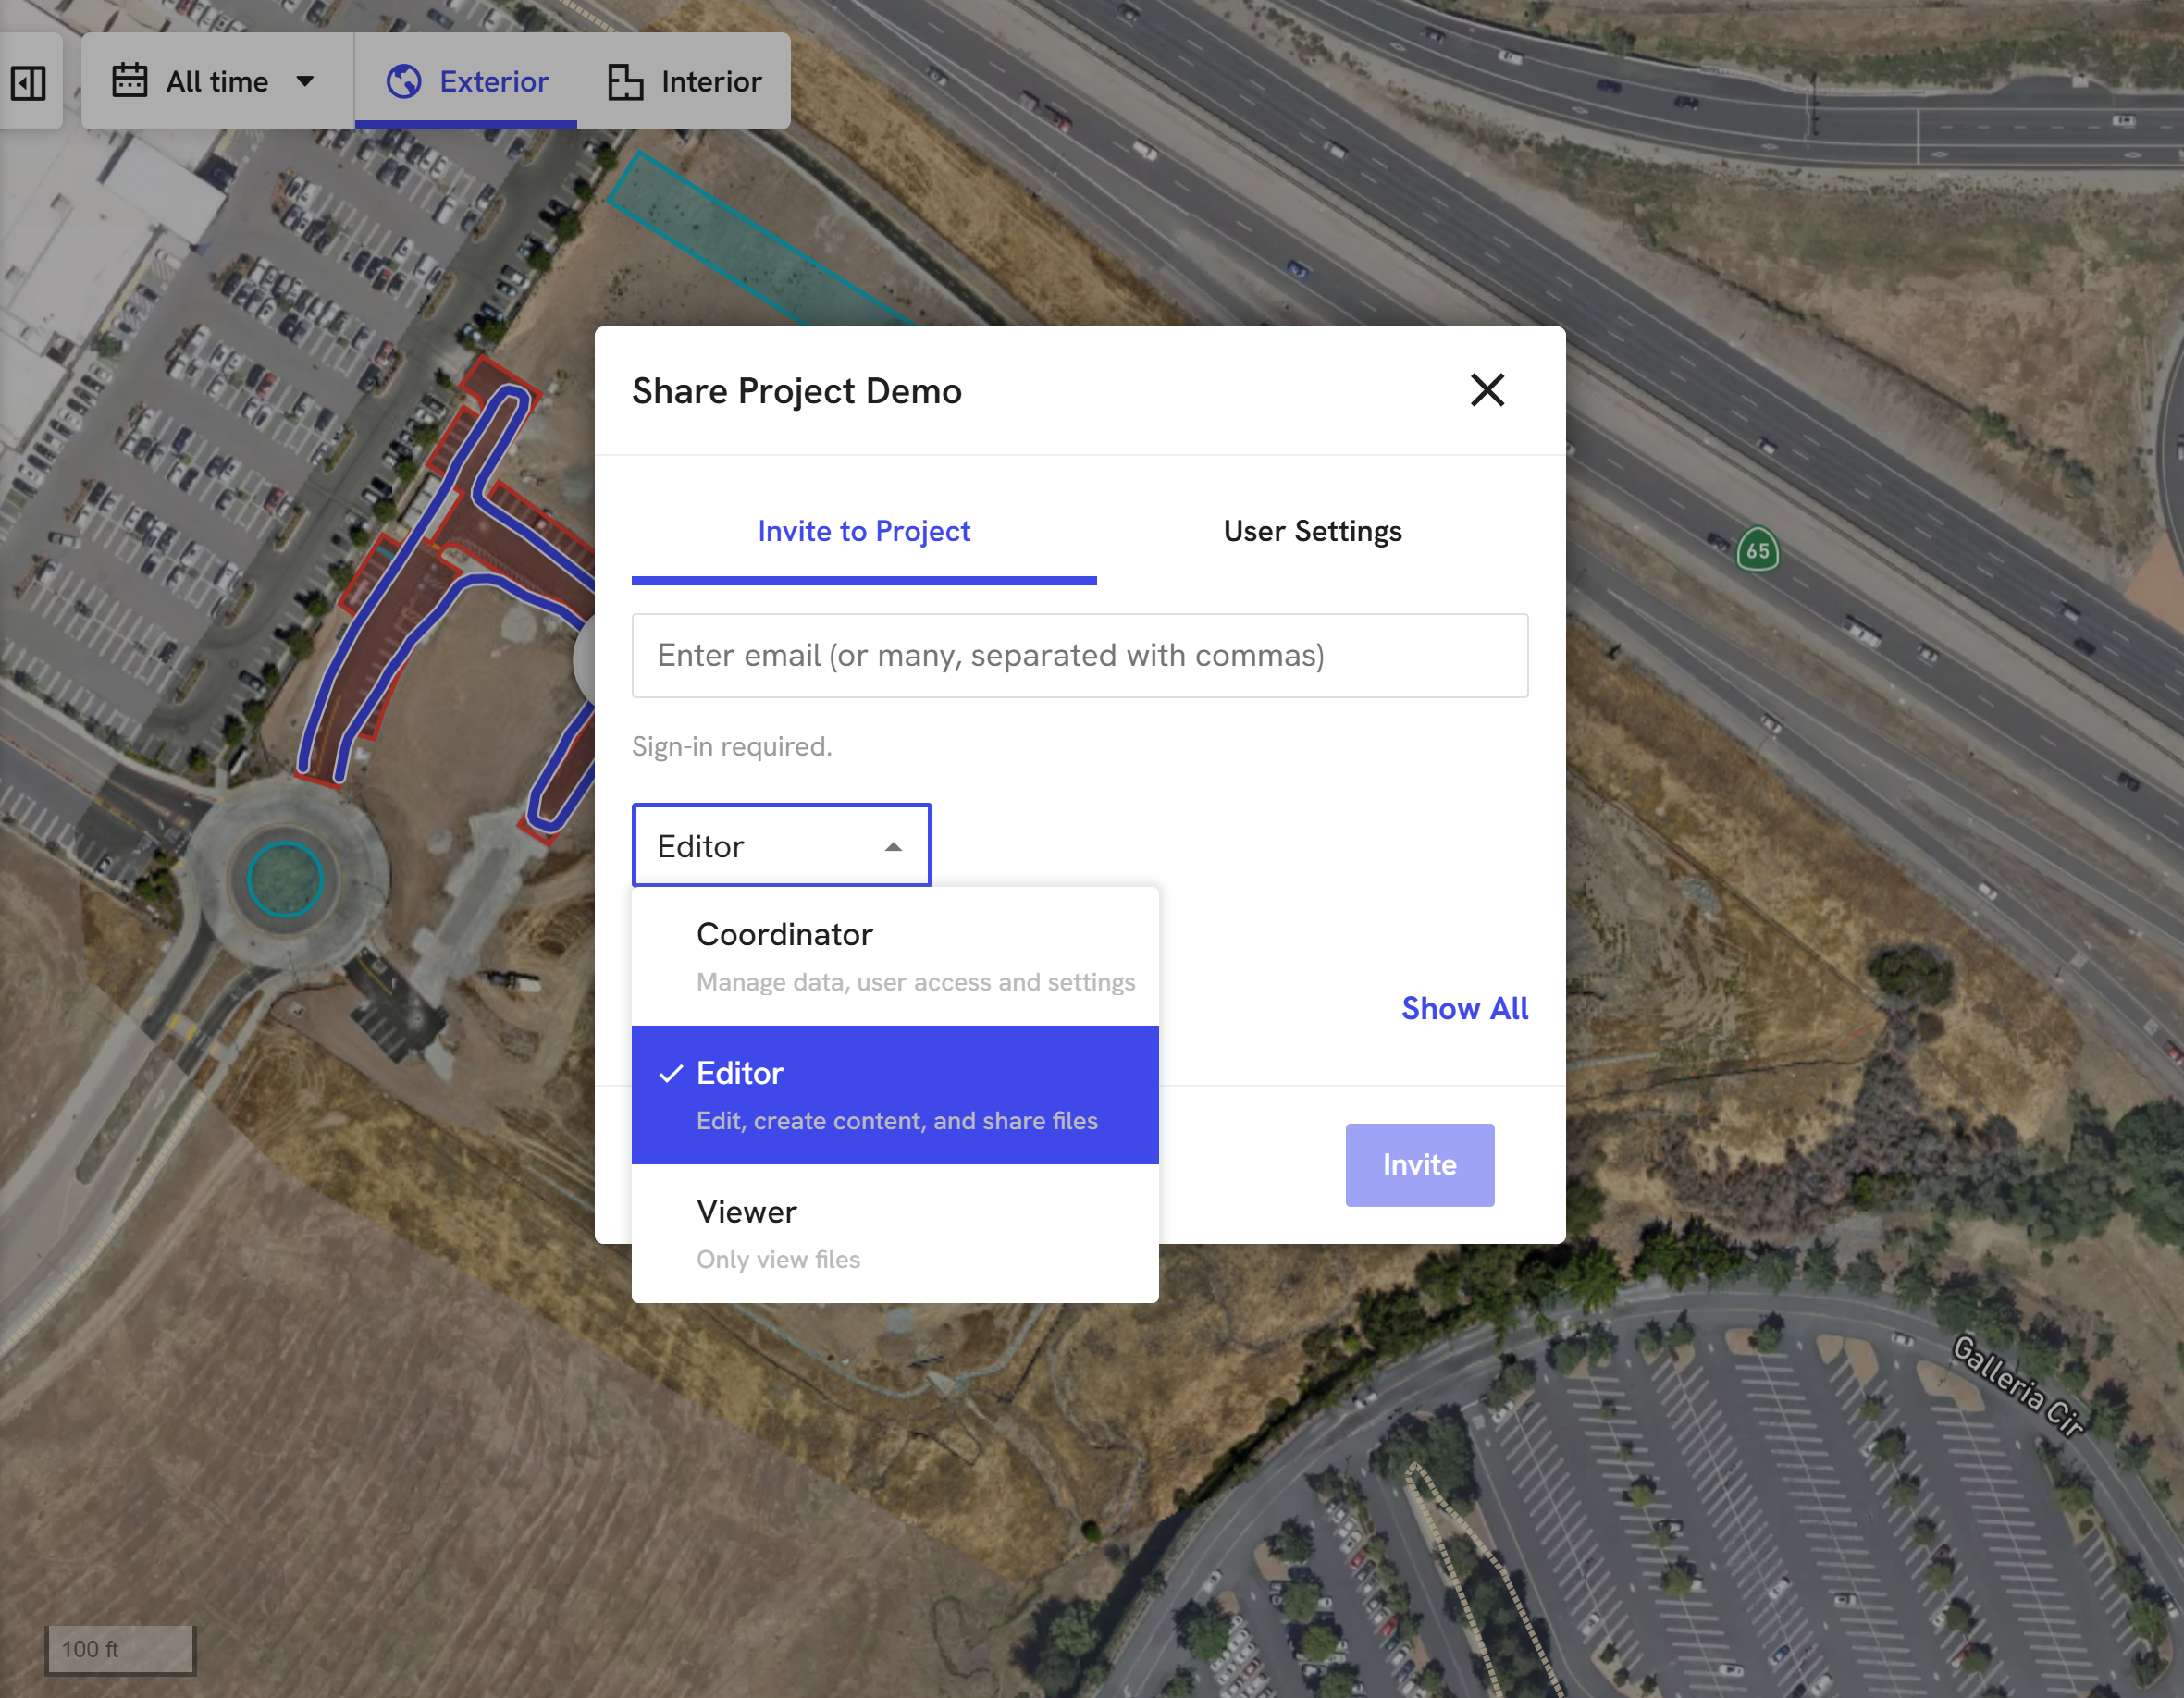
Task: Choose the highlighted Editor role option
Action: 895,1095
